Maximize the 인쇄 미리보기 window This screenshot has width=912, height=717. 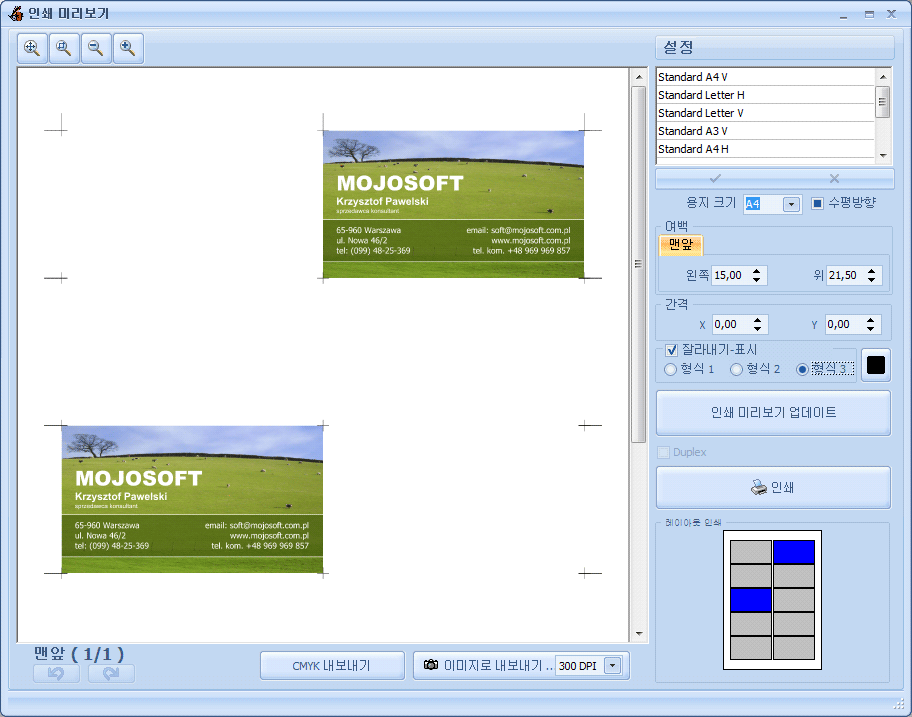click(x=869, y=15)
